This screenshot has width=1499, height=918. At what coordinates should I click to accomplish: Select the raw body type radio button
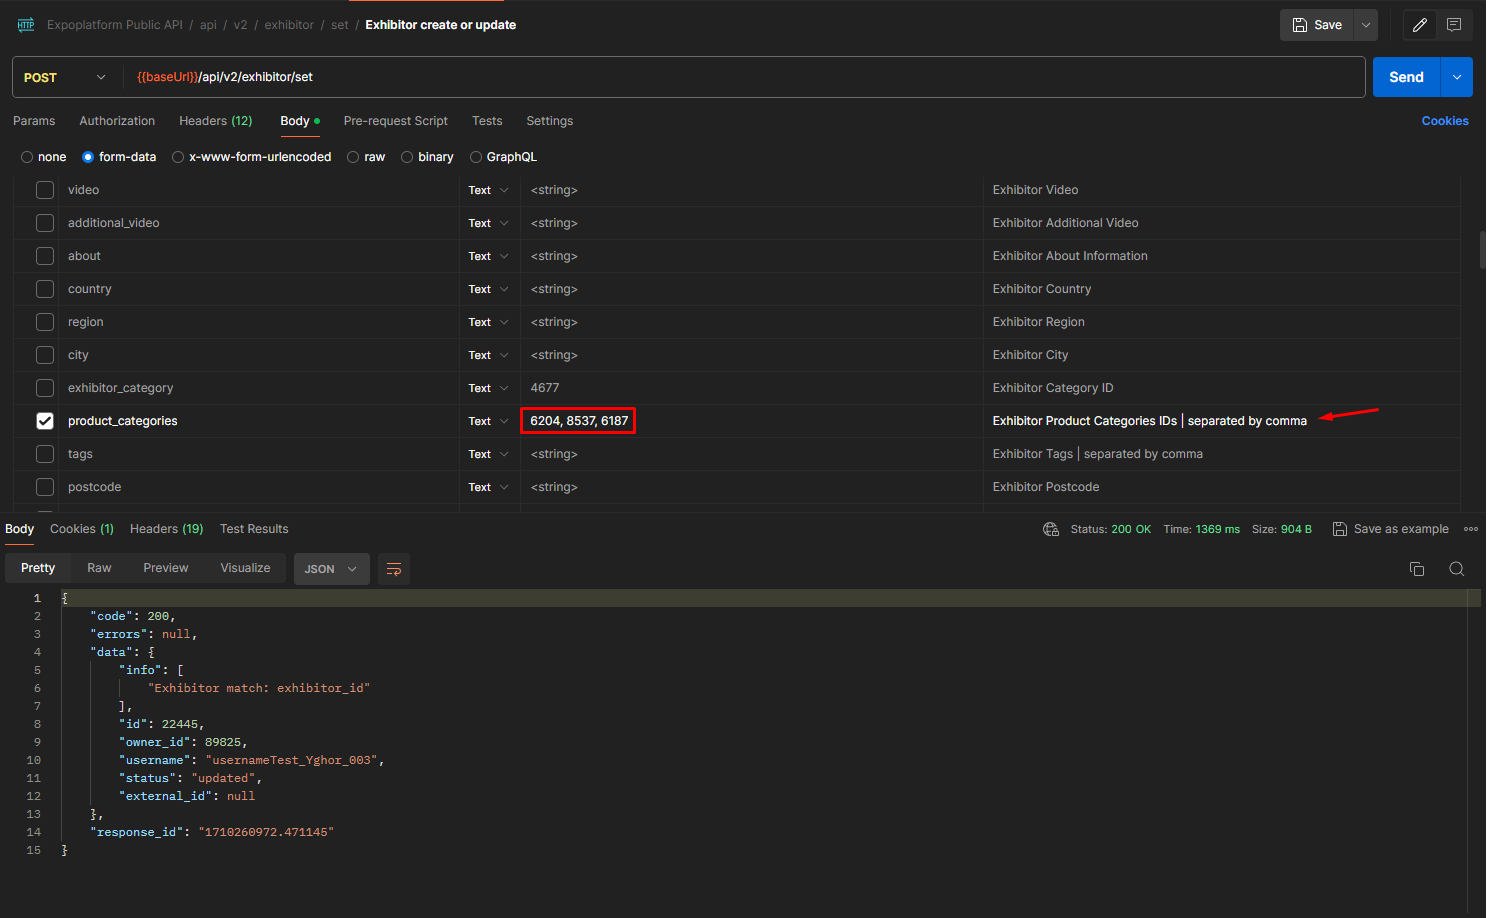click(352, 156)
